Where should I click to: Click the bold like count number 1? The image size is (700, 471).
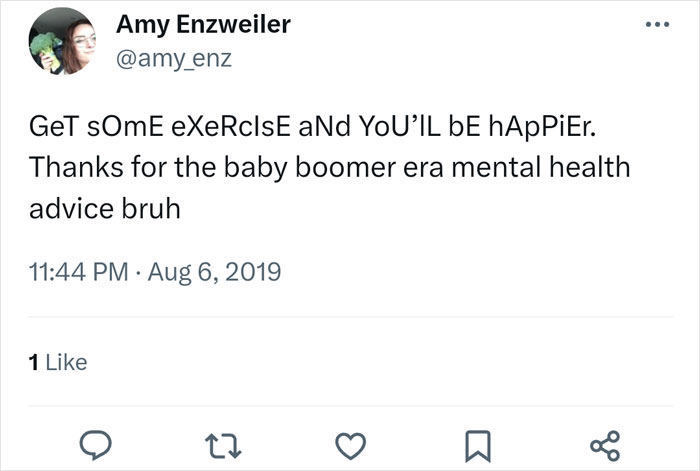coord(33,362)
